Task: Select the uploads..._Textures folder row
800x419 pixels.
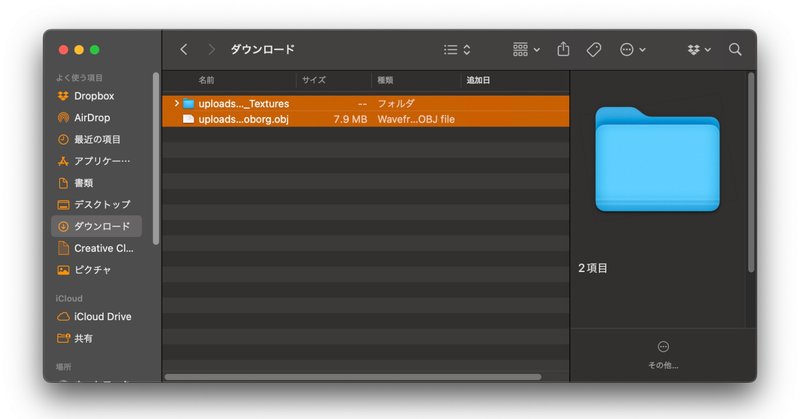Action: pos(365,103)
